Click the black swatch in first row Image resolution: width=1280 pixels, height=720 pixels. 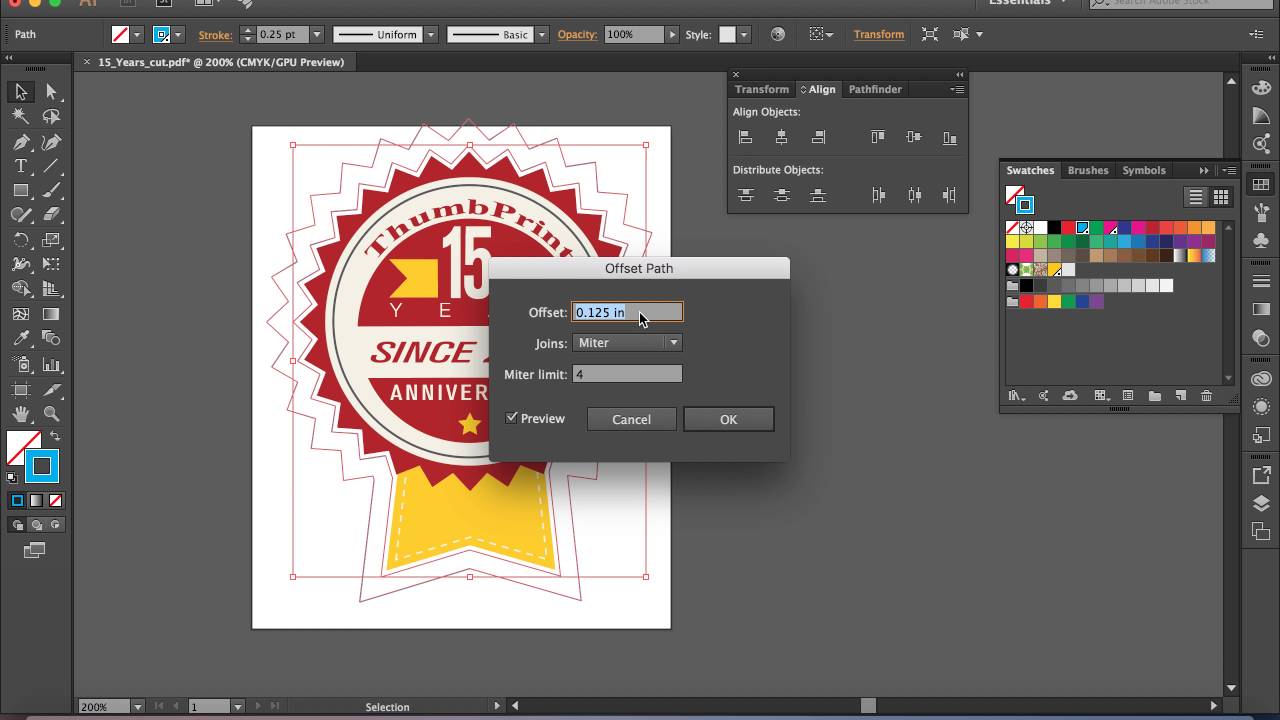click(1054, 228)
